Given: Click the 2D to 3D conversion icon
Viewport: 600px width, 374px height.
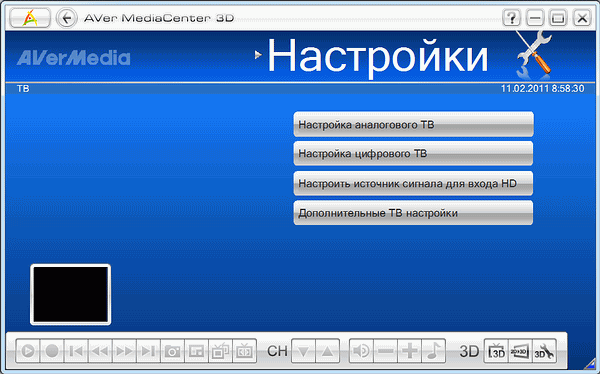Looking at the screenshot, I should click(520, 351).
